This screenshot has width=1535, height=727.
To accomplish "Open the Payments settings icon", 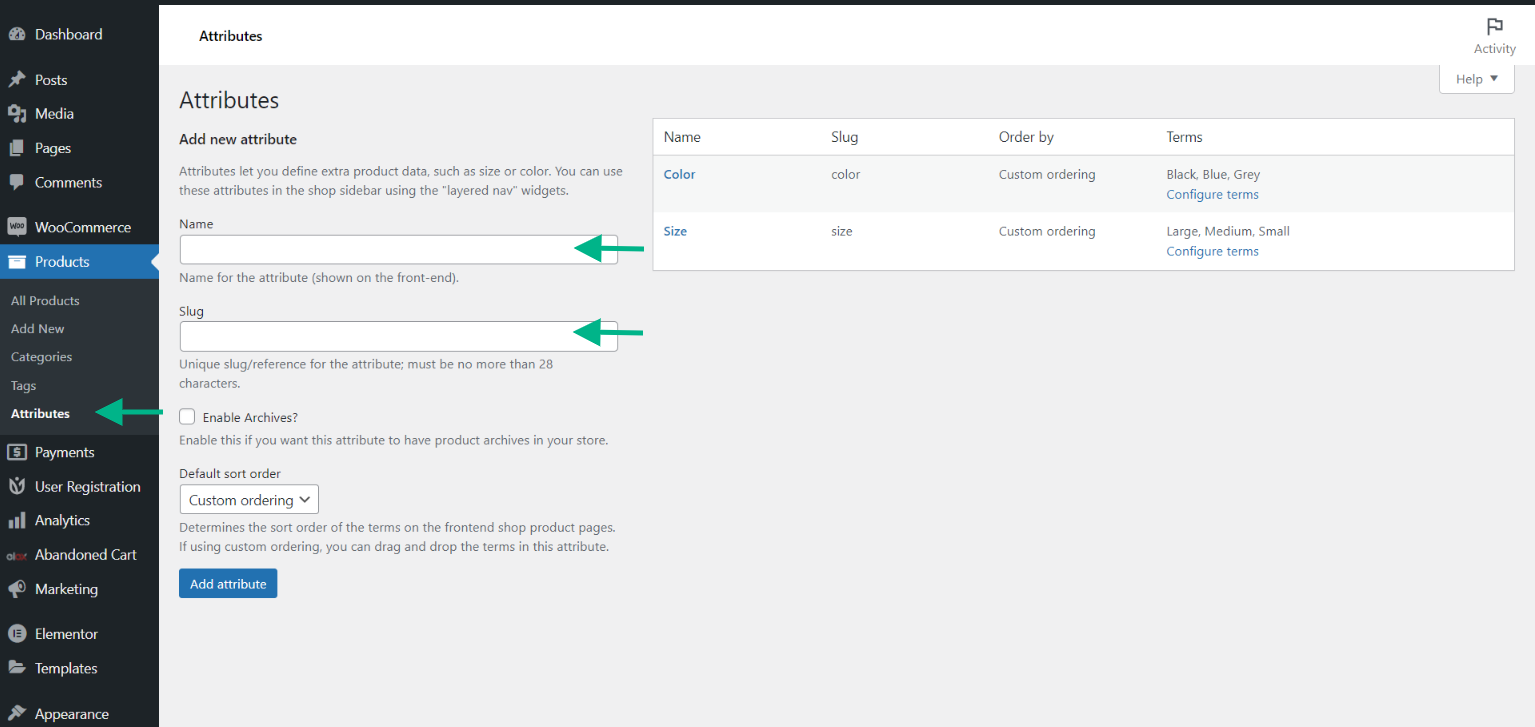I will (x=17, y=451).
